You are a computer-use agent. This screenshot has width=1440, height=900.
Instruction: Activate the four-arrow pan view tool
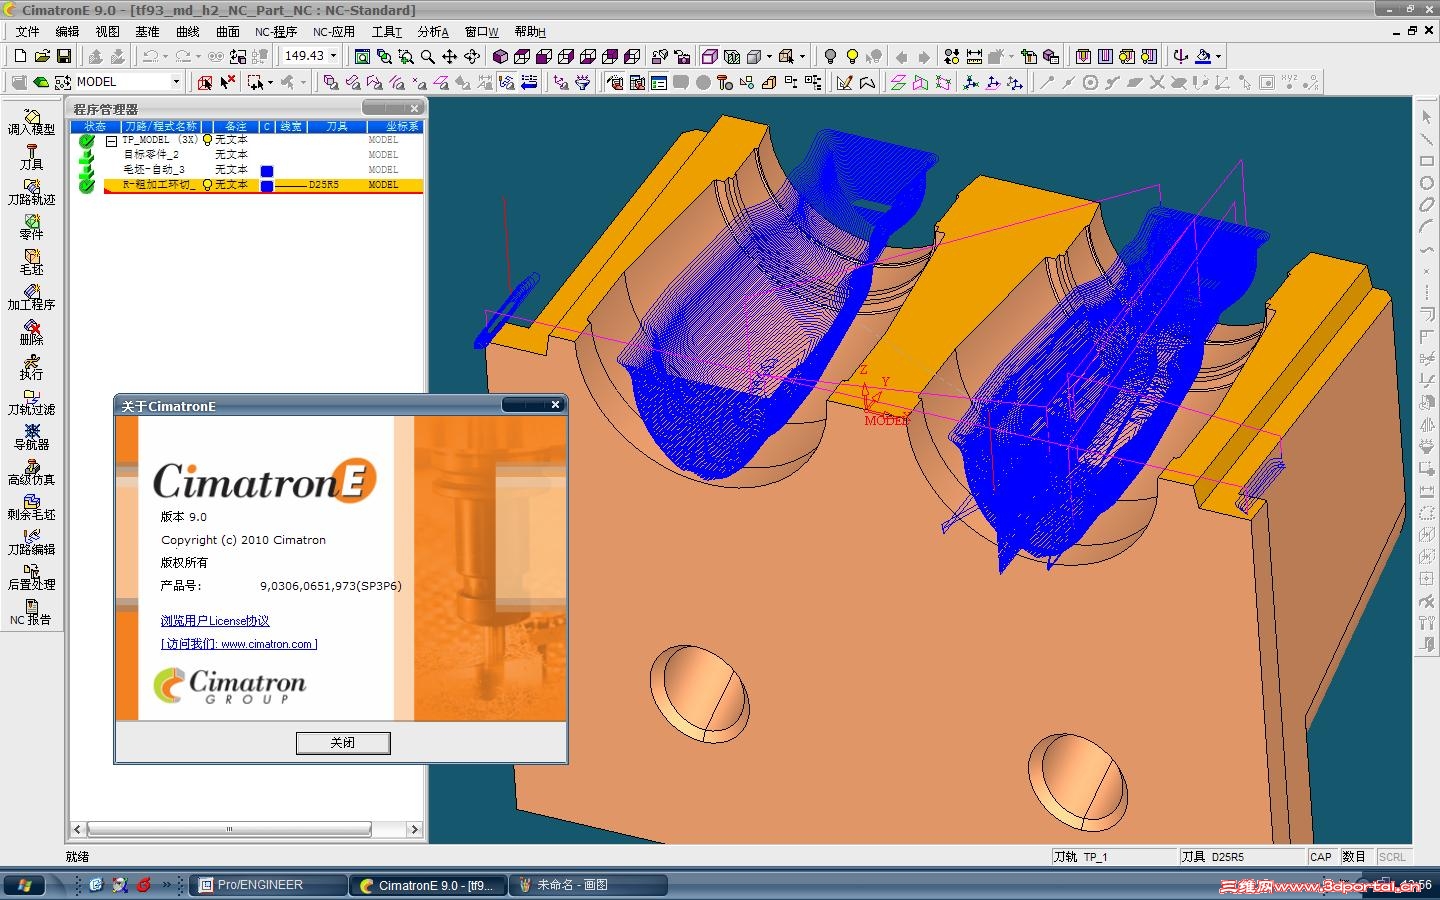coord(450,56)
